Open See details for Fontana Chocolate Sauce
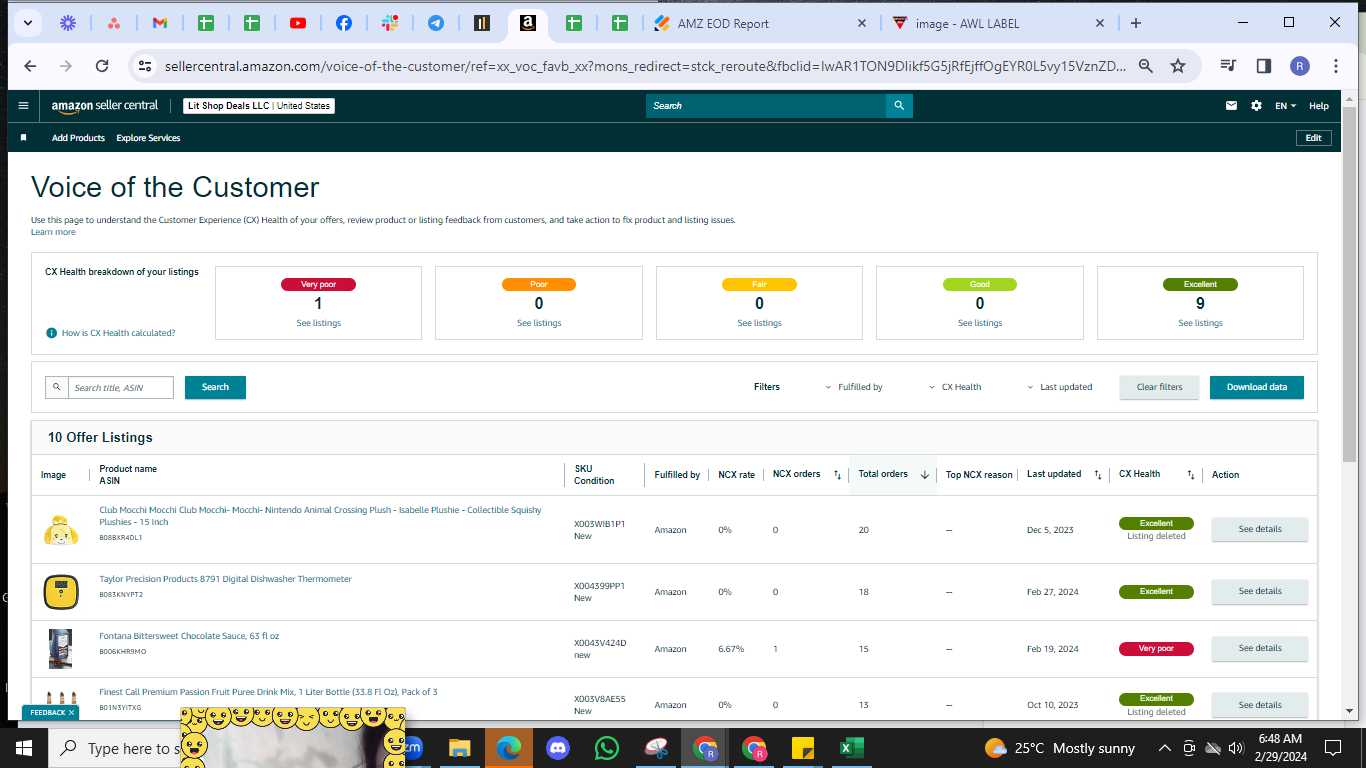Screen dimensions: 1366x768 click(1260, 648)
